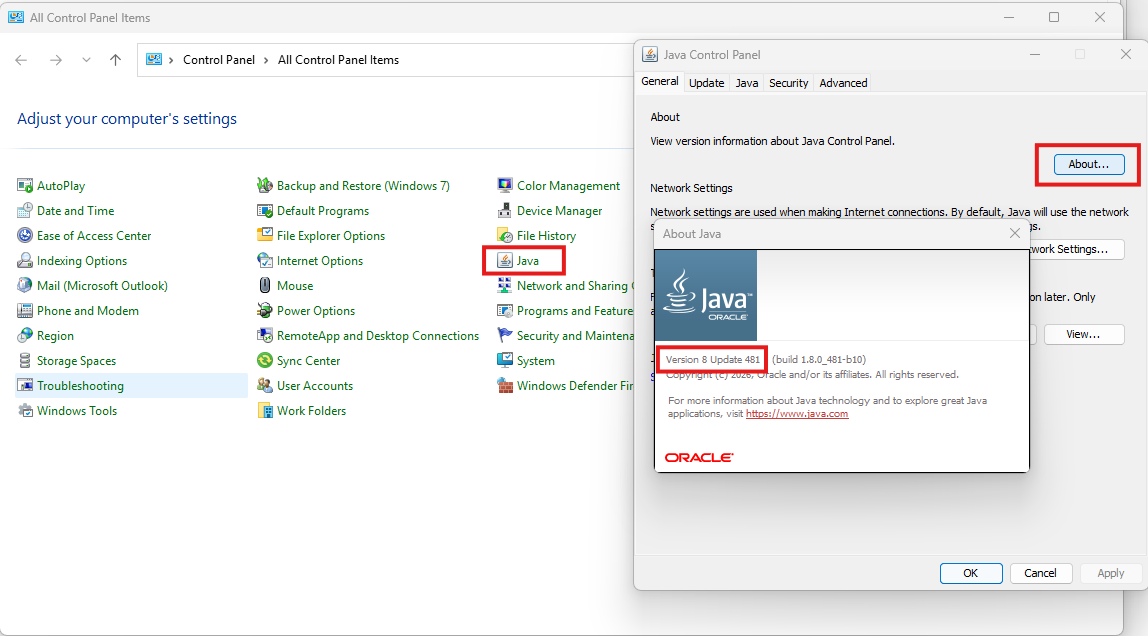Open the System icon in Control Panel

pos(504,361)
